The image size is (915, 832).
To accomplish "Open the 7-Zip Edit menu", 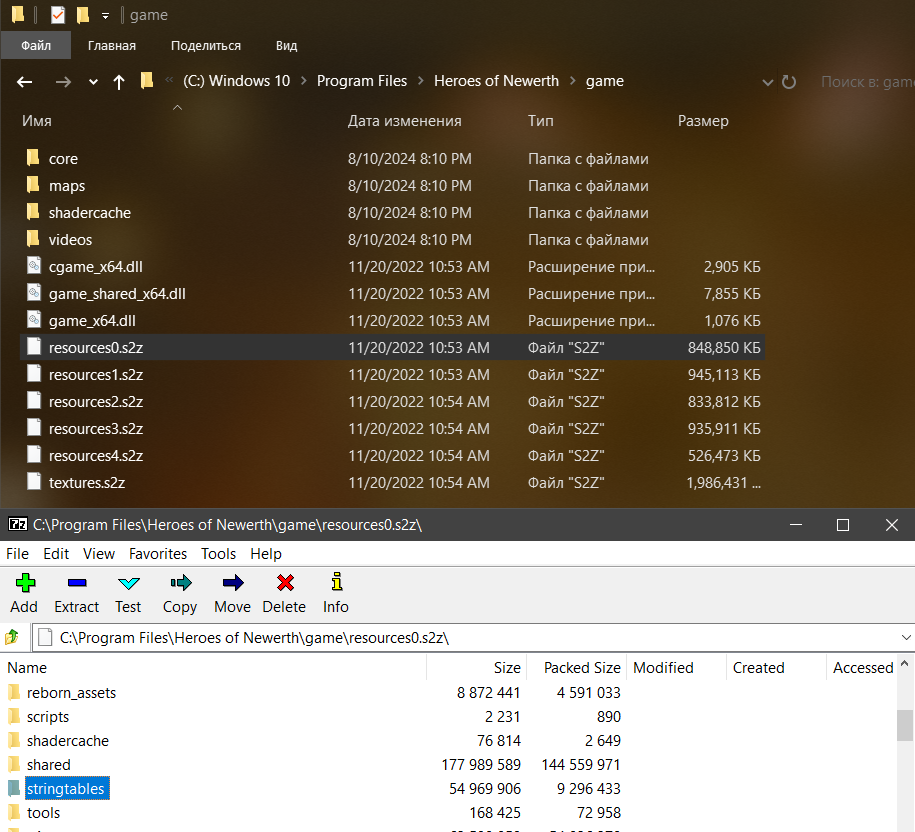I will coord(56,554).
